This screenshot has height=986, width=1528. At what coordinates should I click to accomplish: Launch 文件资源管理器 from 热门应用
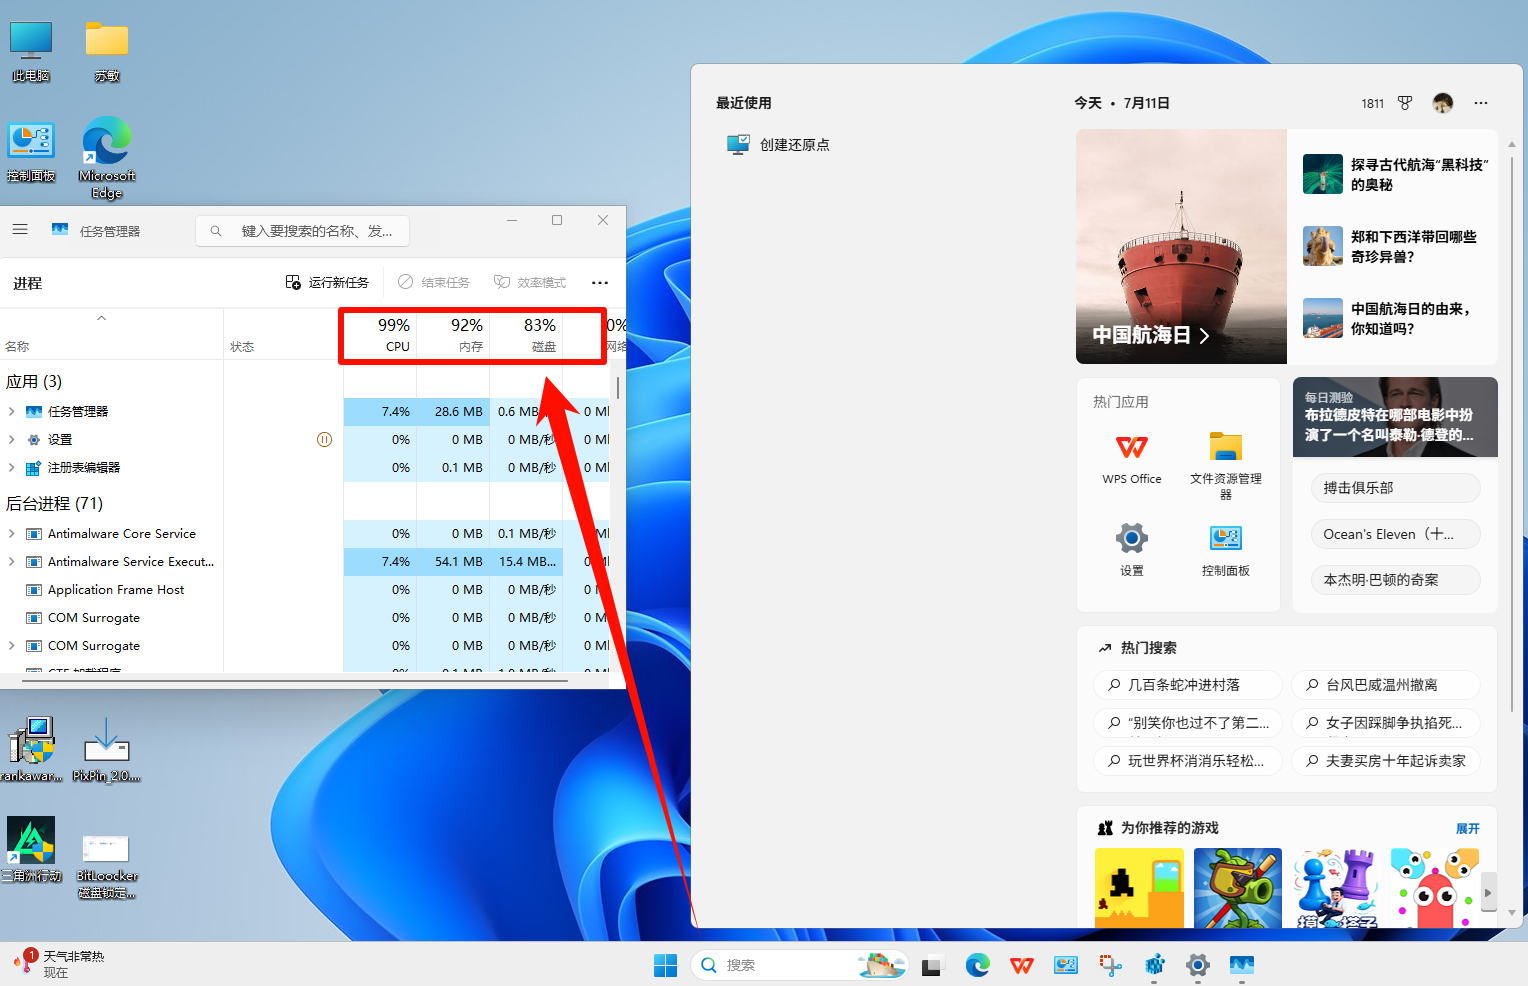pos(1226,465)
